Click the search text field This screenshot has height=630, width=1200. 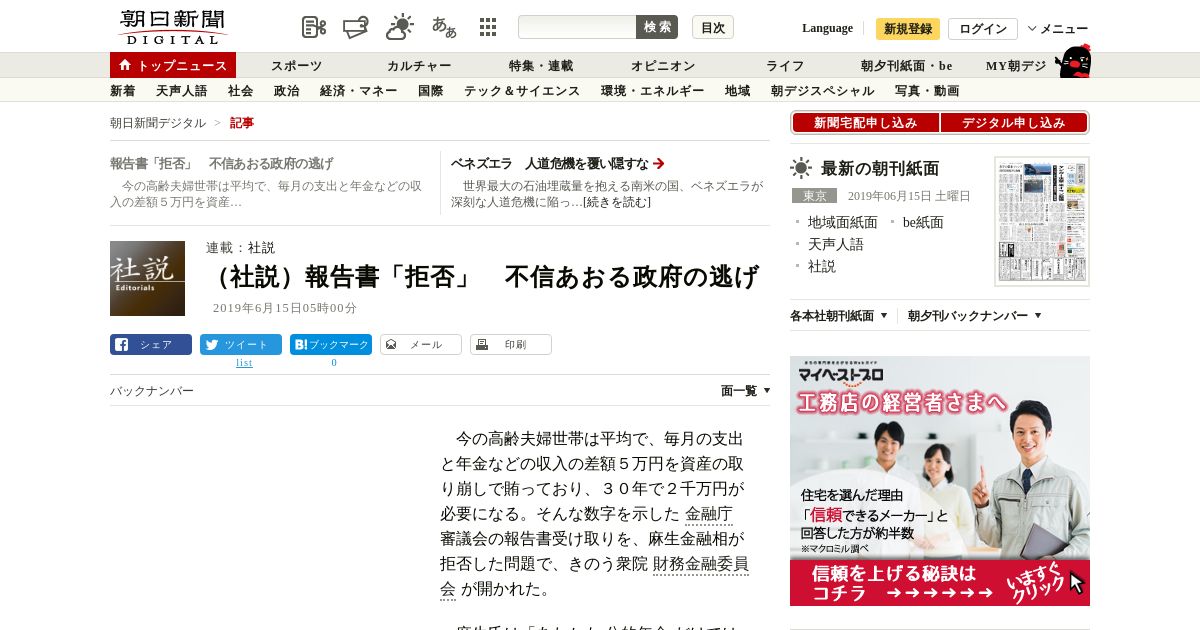[x=577, y=27]
